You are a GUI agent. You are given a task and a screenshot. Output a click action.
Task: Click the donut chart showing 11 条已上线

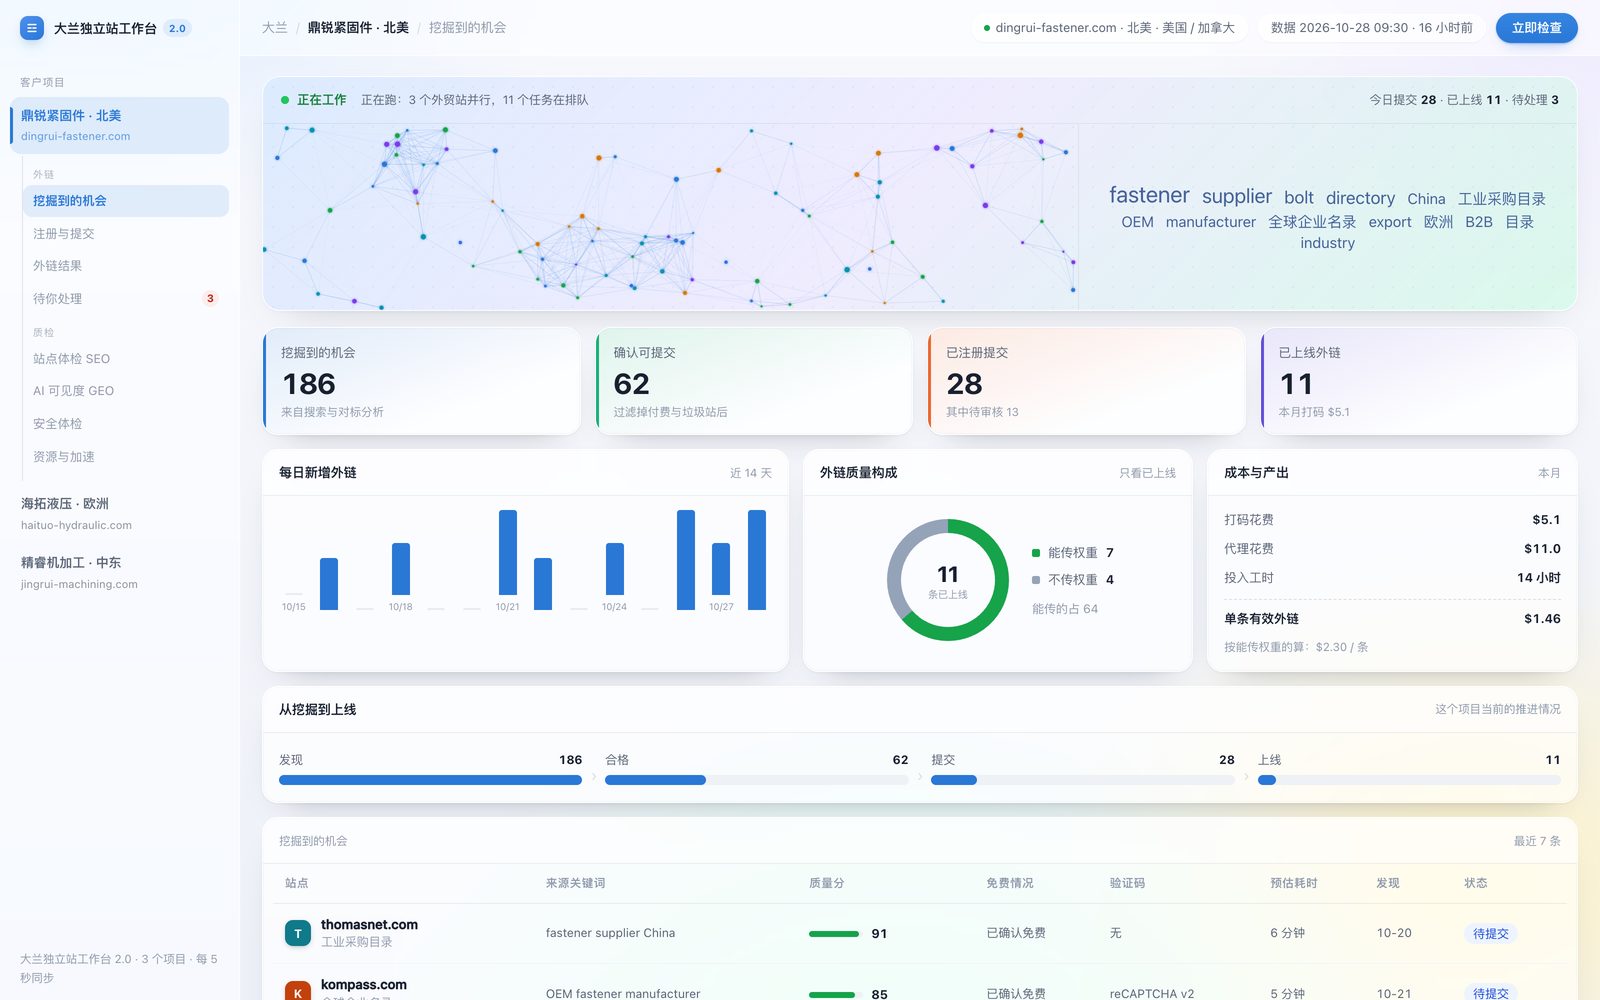(x=948, y=580)
